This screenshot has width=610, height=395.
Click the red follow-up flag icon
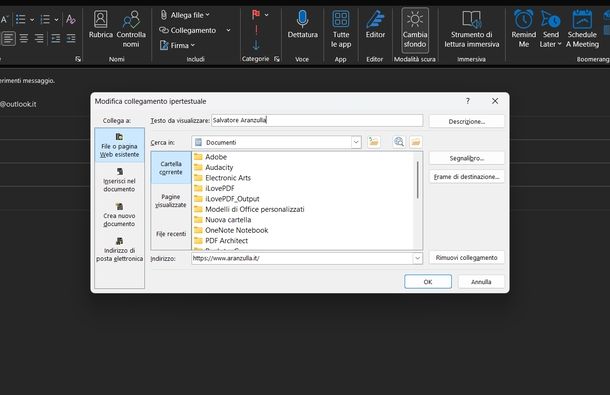pos(256,15)
